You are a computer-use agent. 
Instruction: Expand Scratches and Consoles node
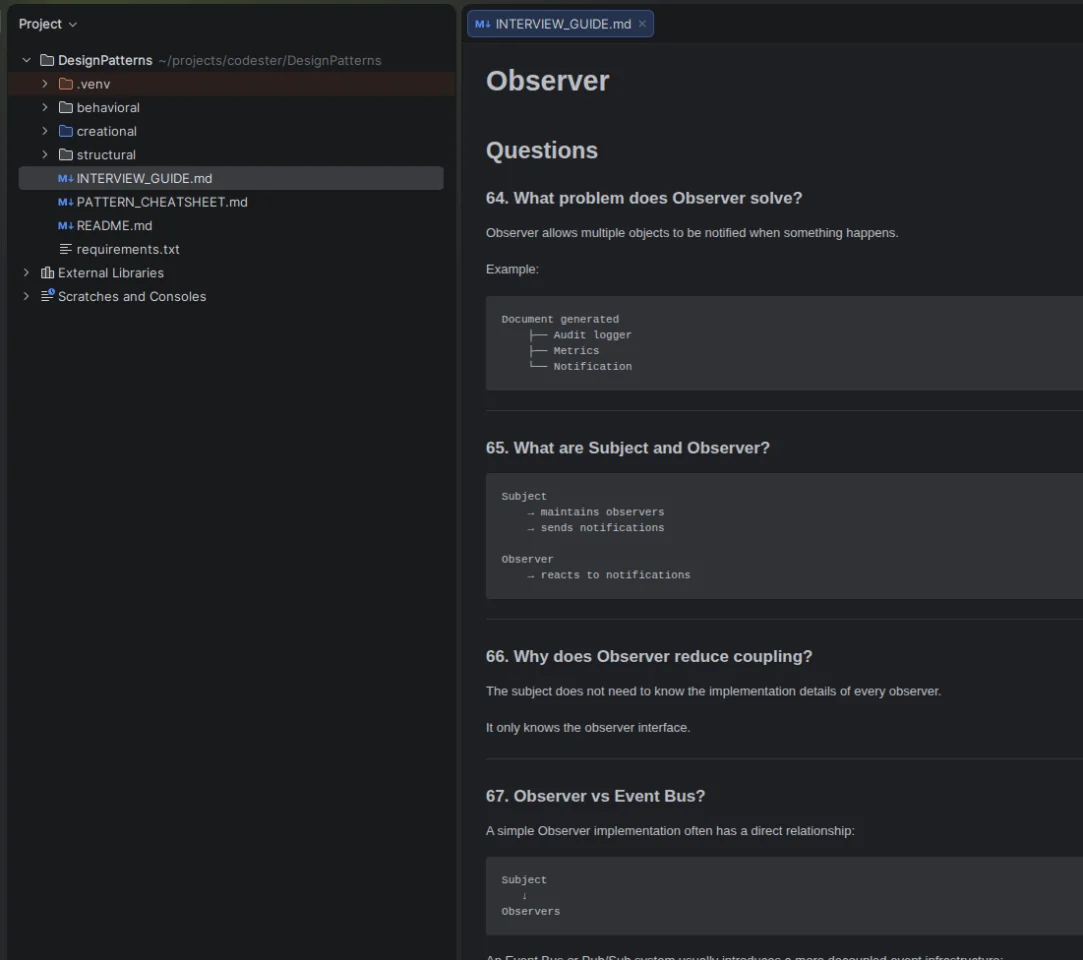[x=26, y=296]
